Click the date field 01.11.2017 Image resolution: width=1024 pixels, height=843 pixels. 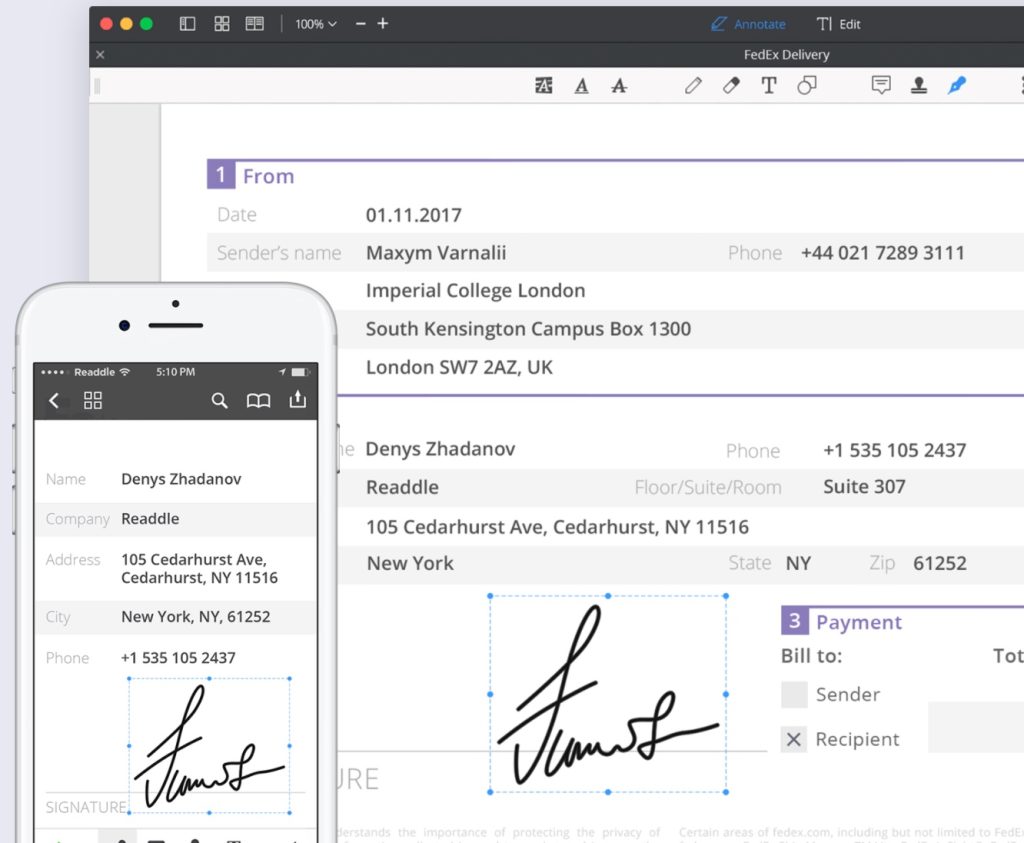pos(413,215)
